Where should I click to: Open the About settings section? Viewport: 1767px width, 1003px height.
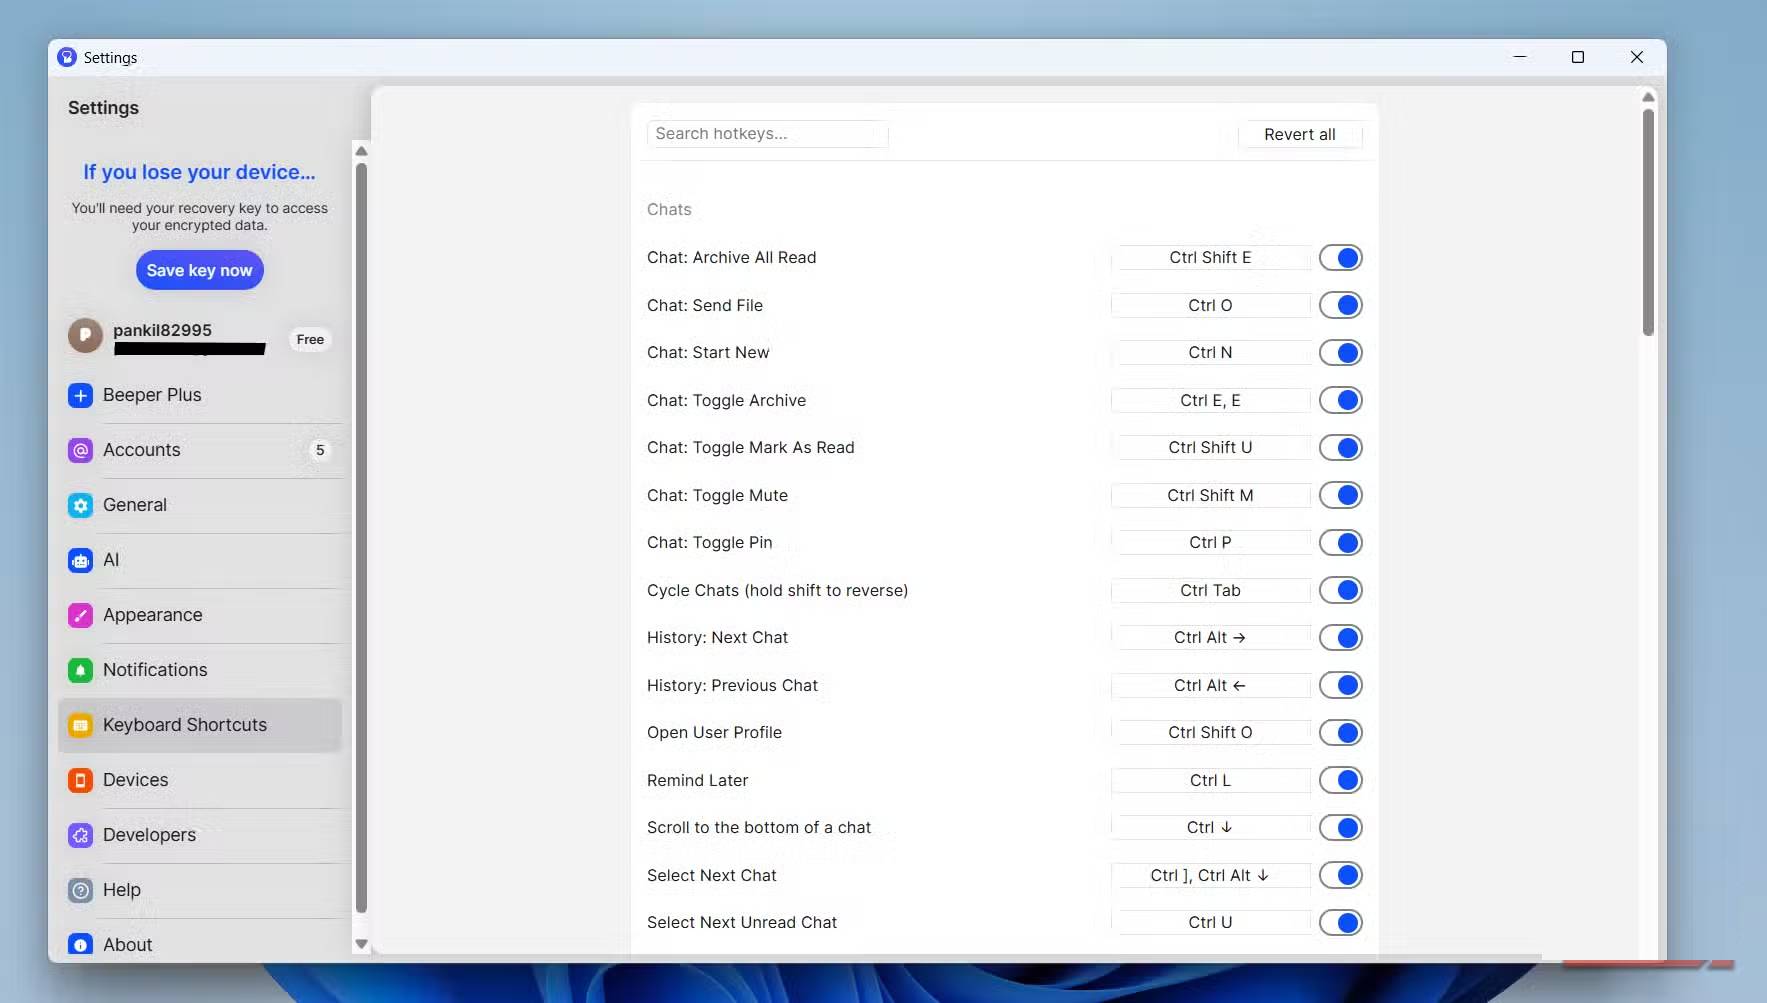pyautogui.click(x=127, y=944)
